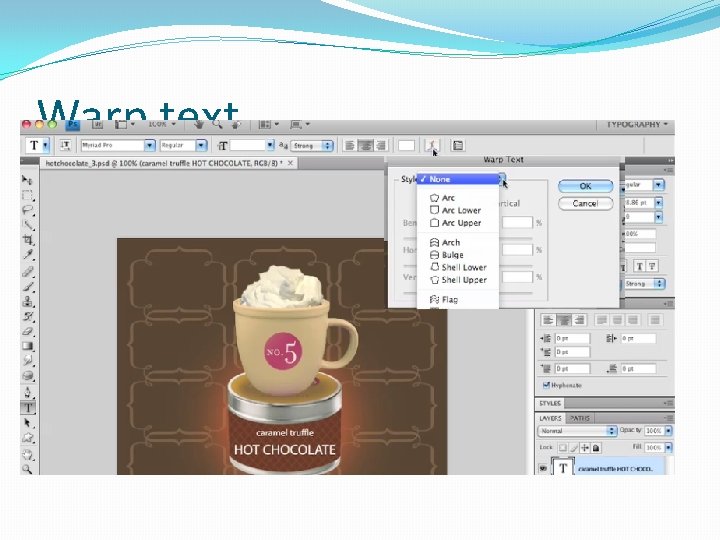The width and height of the screenshot is (720, 540).
Task: Click the text color swatch in options bar
Action: coord(406,146)
